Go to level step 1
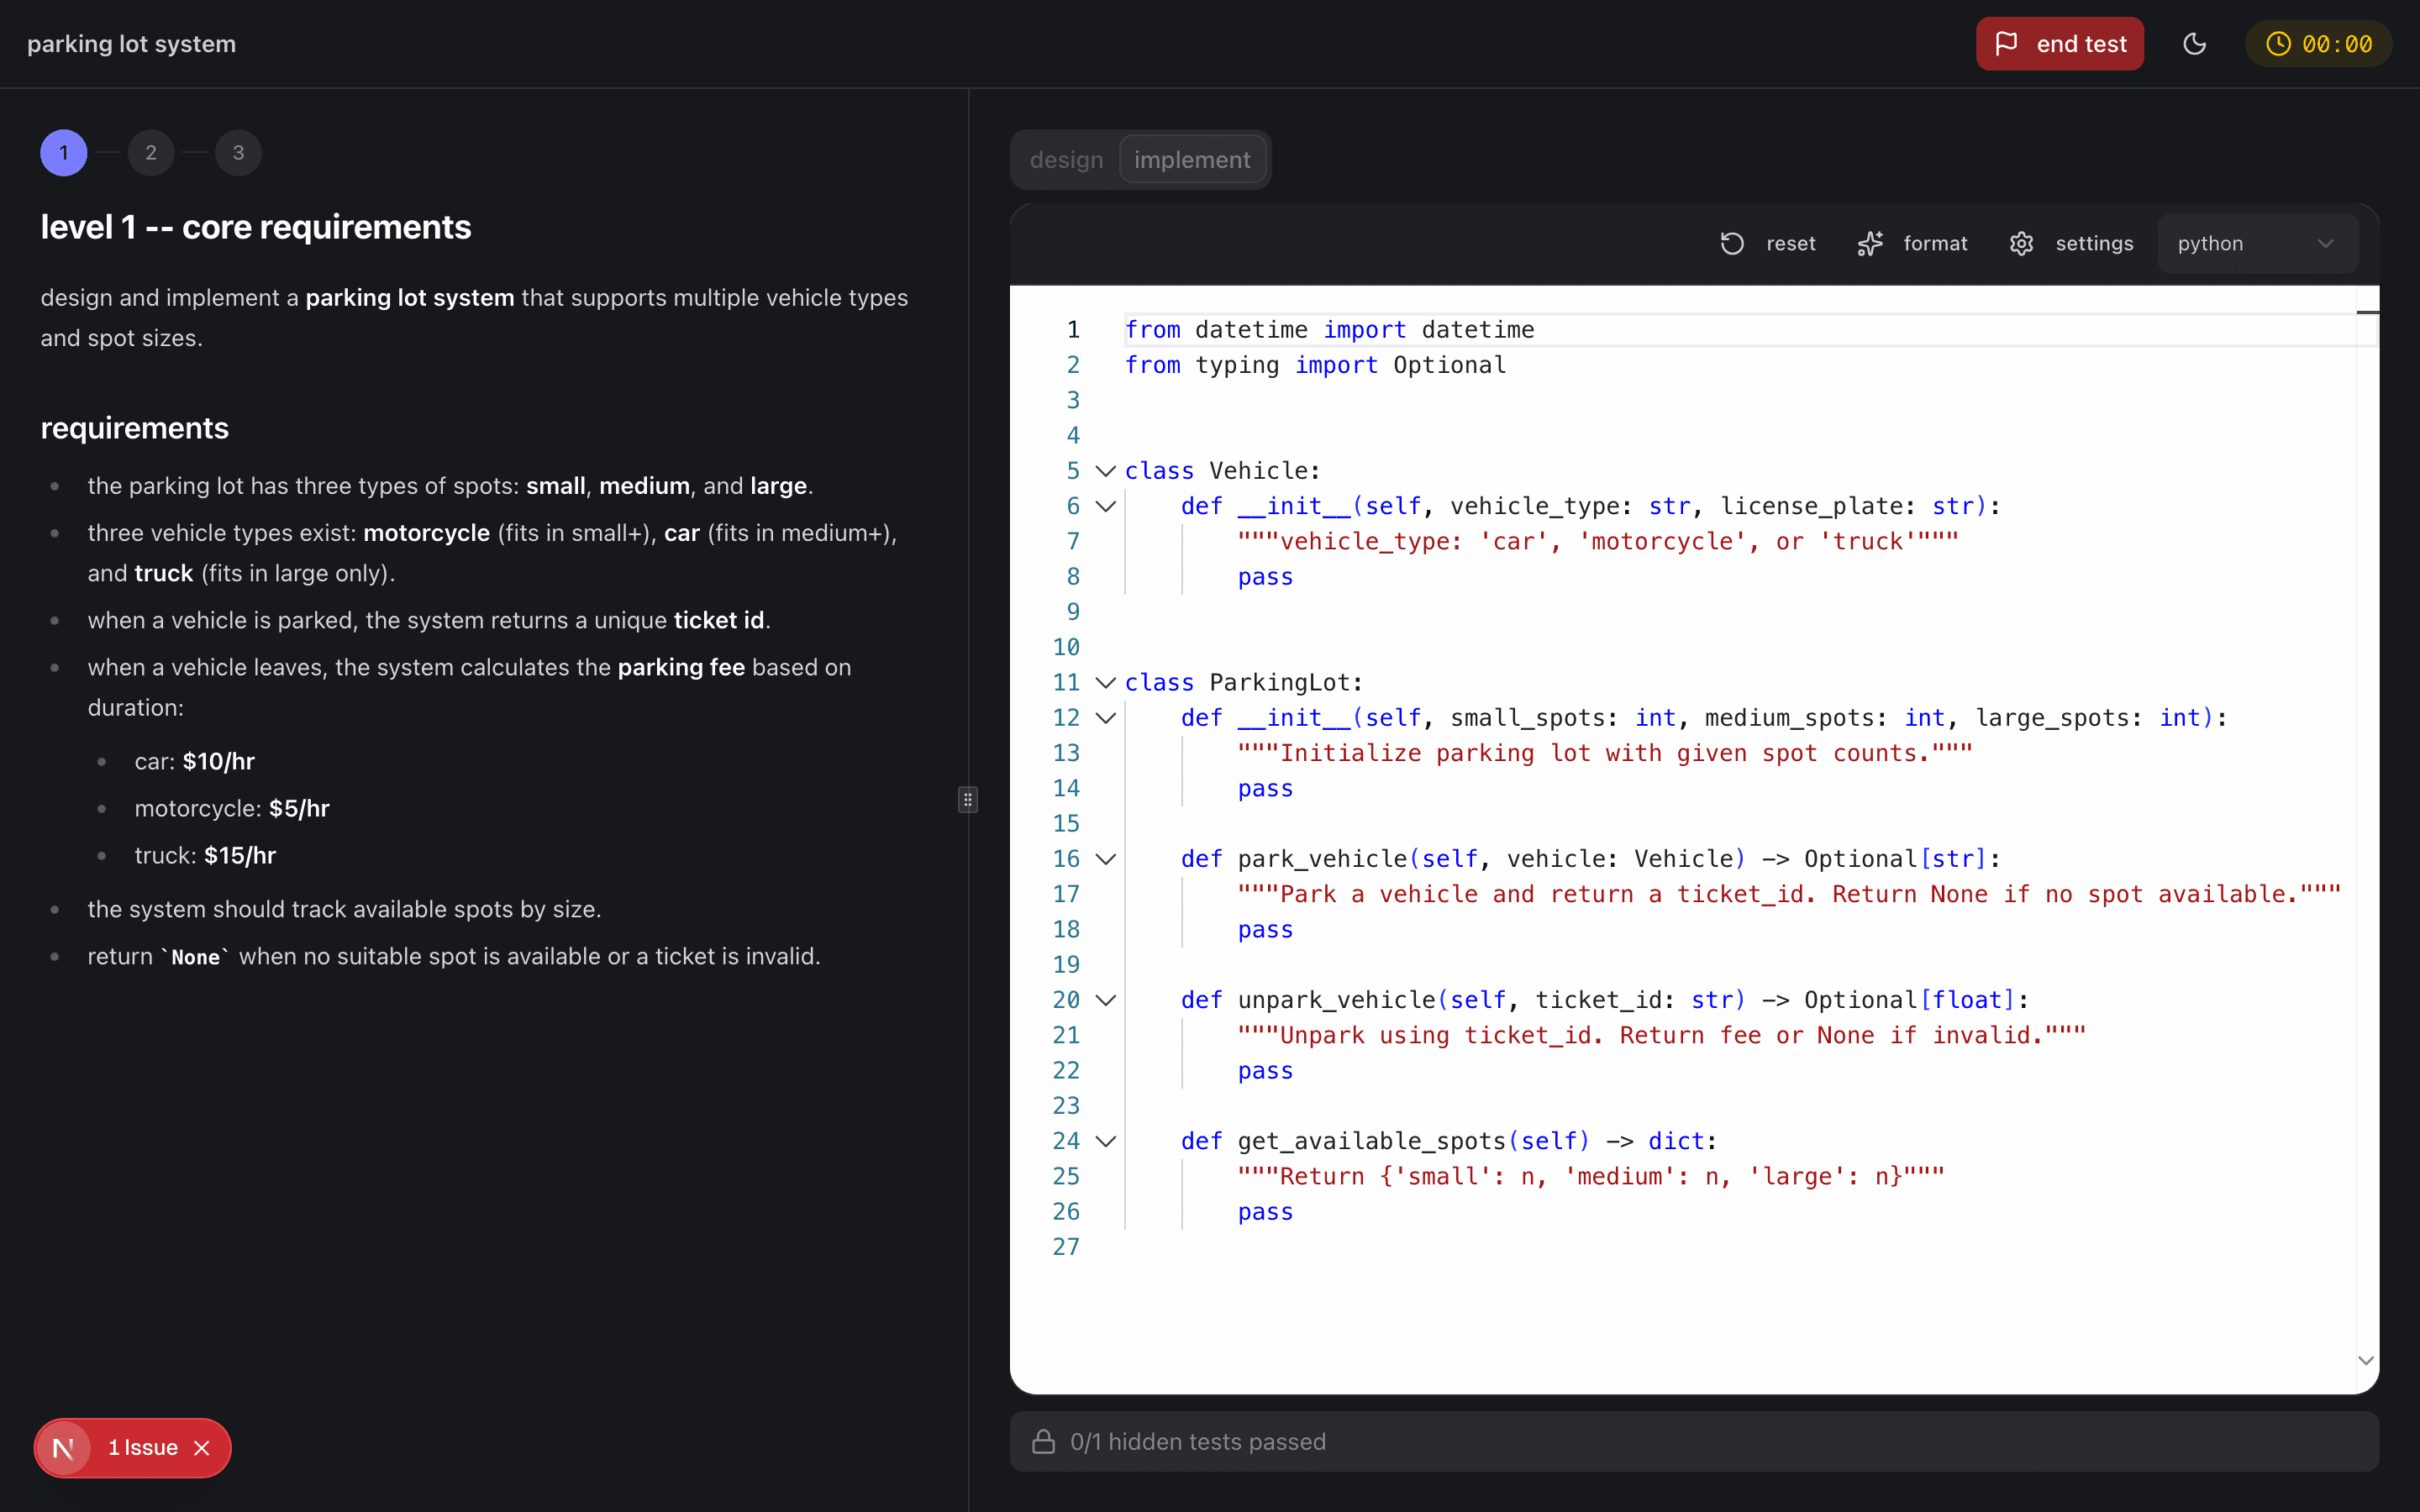Viewport: 2420px width, 1512px height. (63, 153)
